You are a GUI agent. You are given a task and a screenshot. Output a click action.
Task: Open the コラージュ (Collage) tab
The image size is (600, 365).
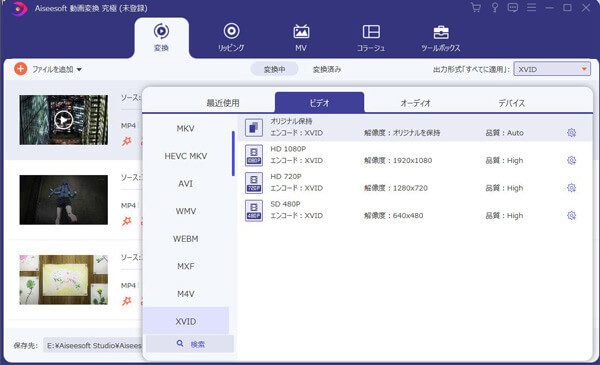[371, 38]
